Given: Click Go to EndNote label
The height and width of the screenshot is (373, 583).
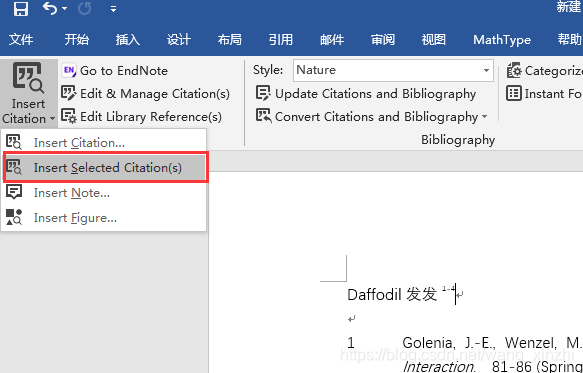Looking at the screenshot, I should pos(124,71).
